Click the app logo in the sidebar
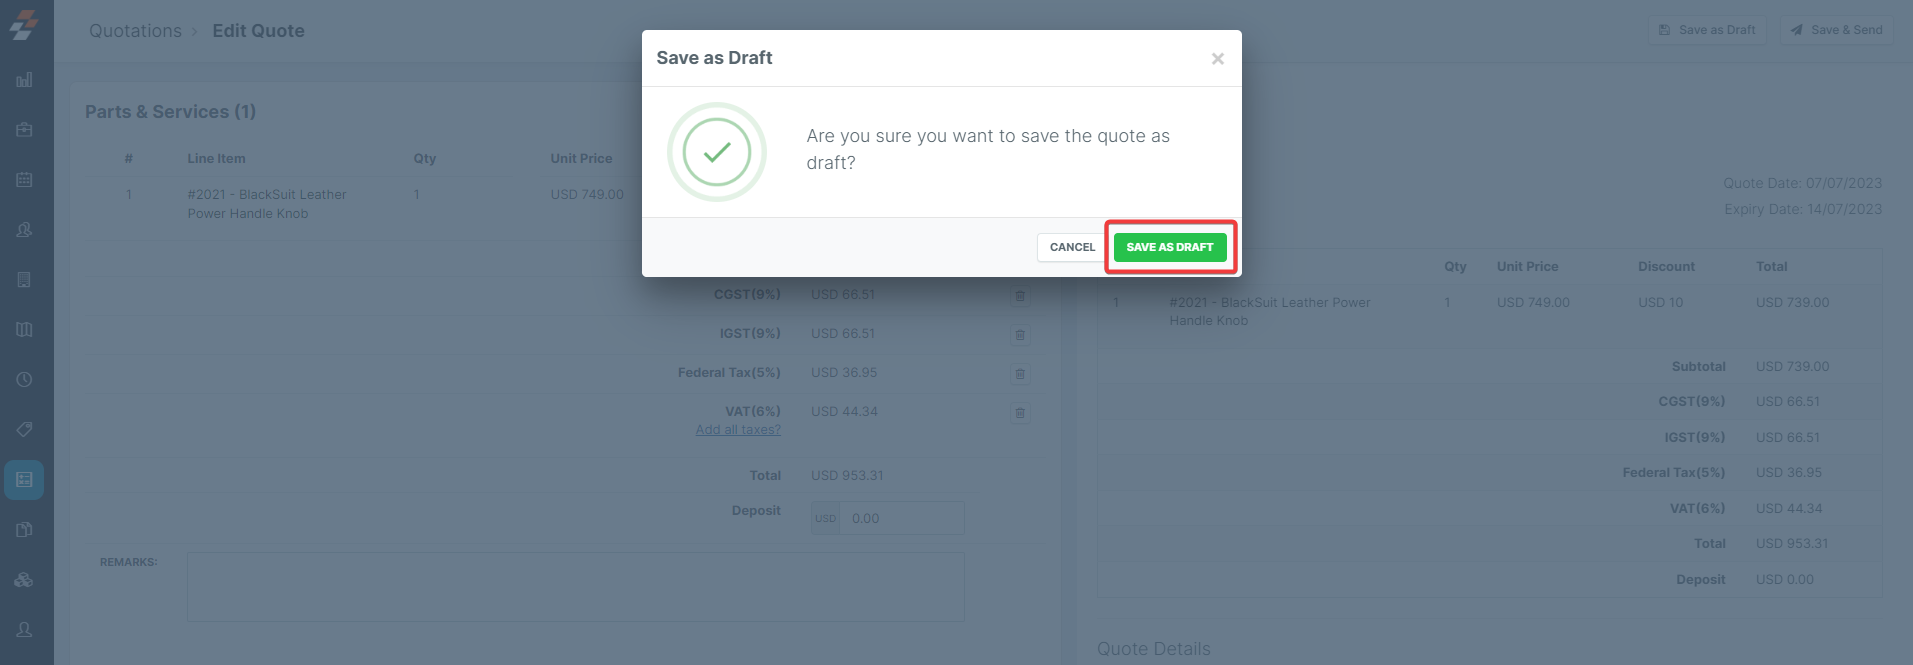Viewport: 1913px width, 665px height. tap(24, 25)
